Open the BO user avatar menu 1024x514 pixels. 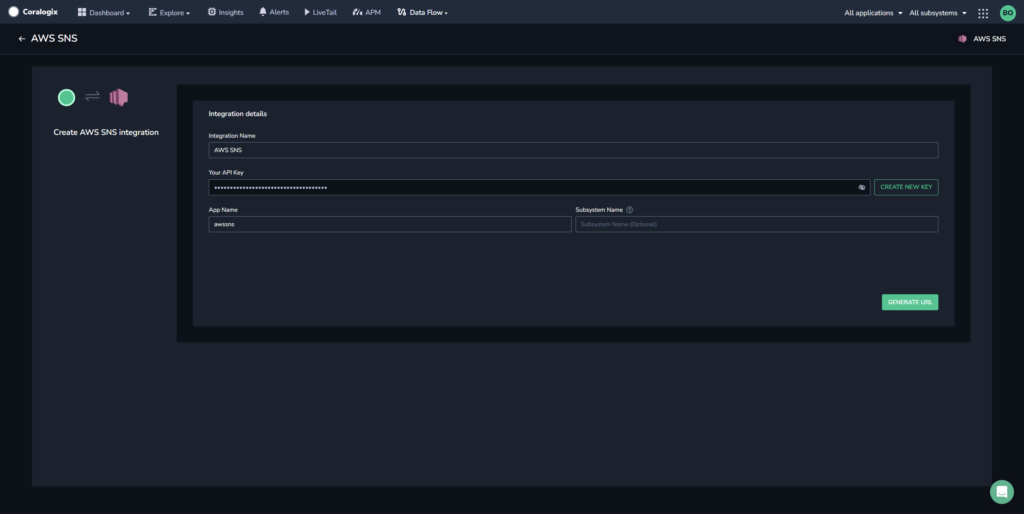pyautogui.click(x=1008, y=13)
